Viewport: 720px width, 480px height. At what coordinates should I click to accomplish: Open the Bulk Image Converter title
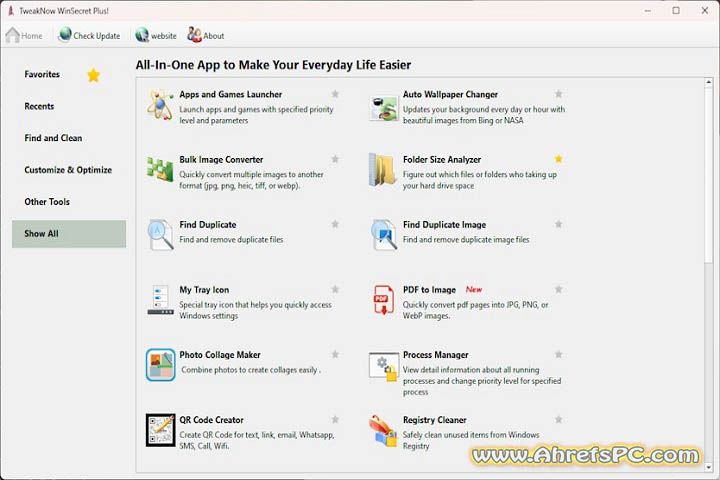coord(221,160)
